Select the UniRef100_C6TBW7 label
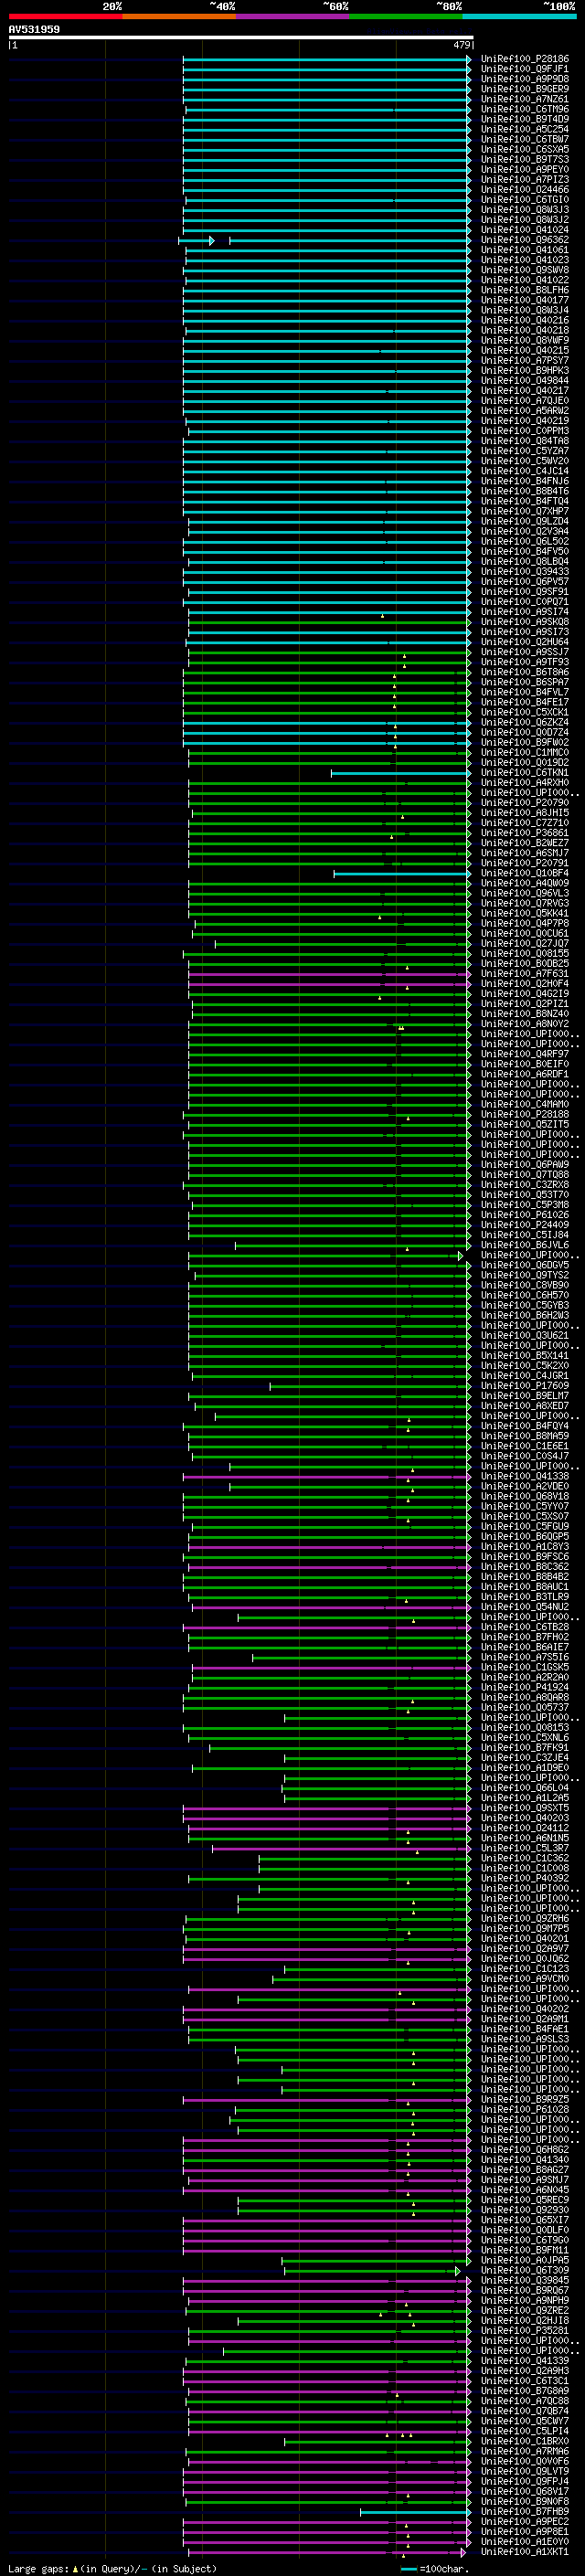Viewport: 585px width, 2576px height. [524, 139]
